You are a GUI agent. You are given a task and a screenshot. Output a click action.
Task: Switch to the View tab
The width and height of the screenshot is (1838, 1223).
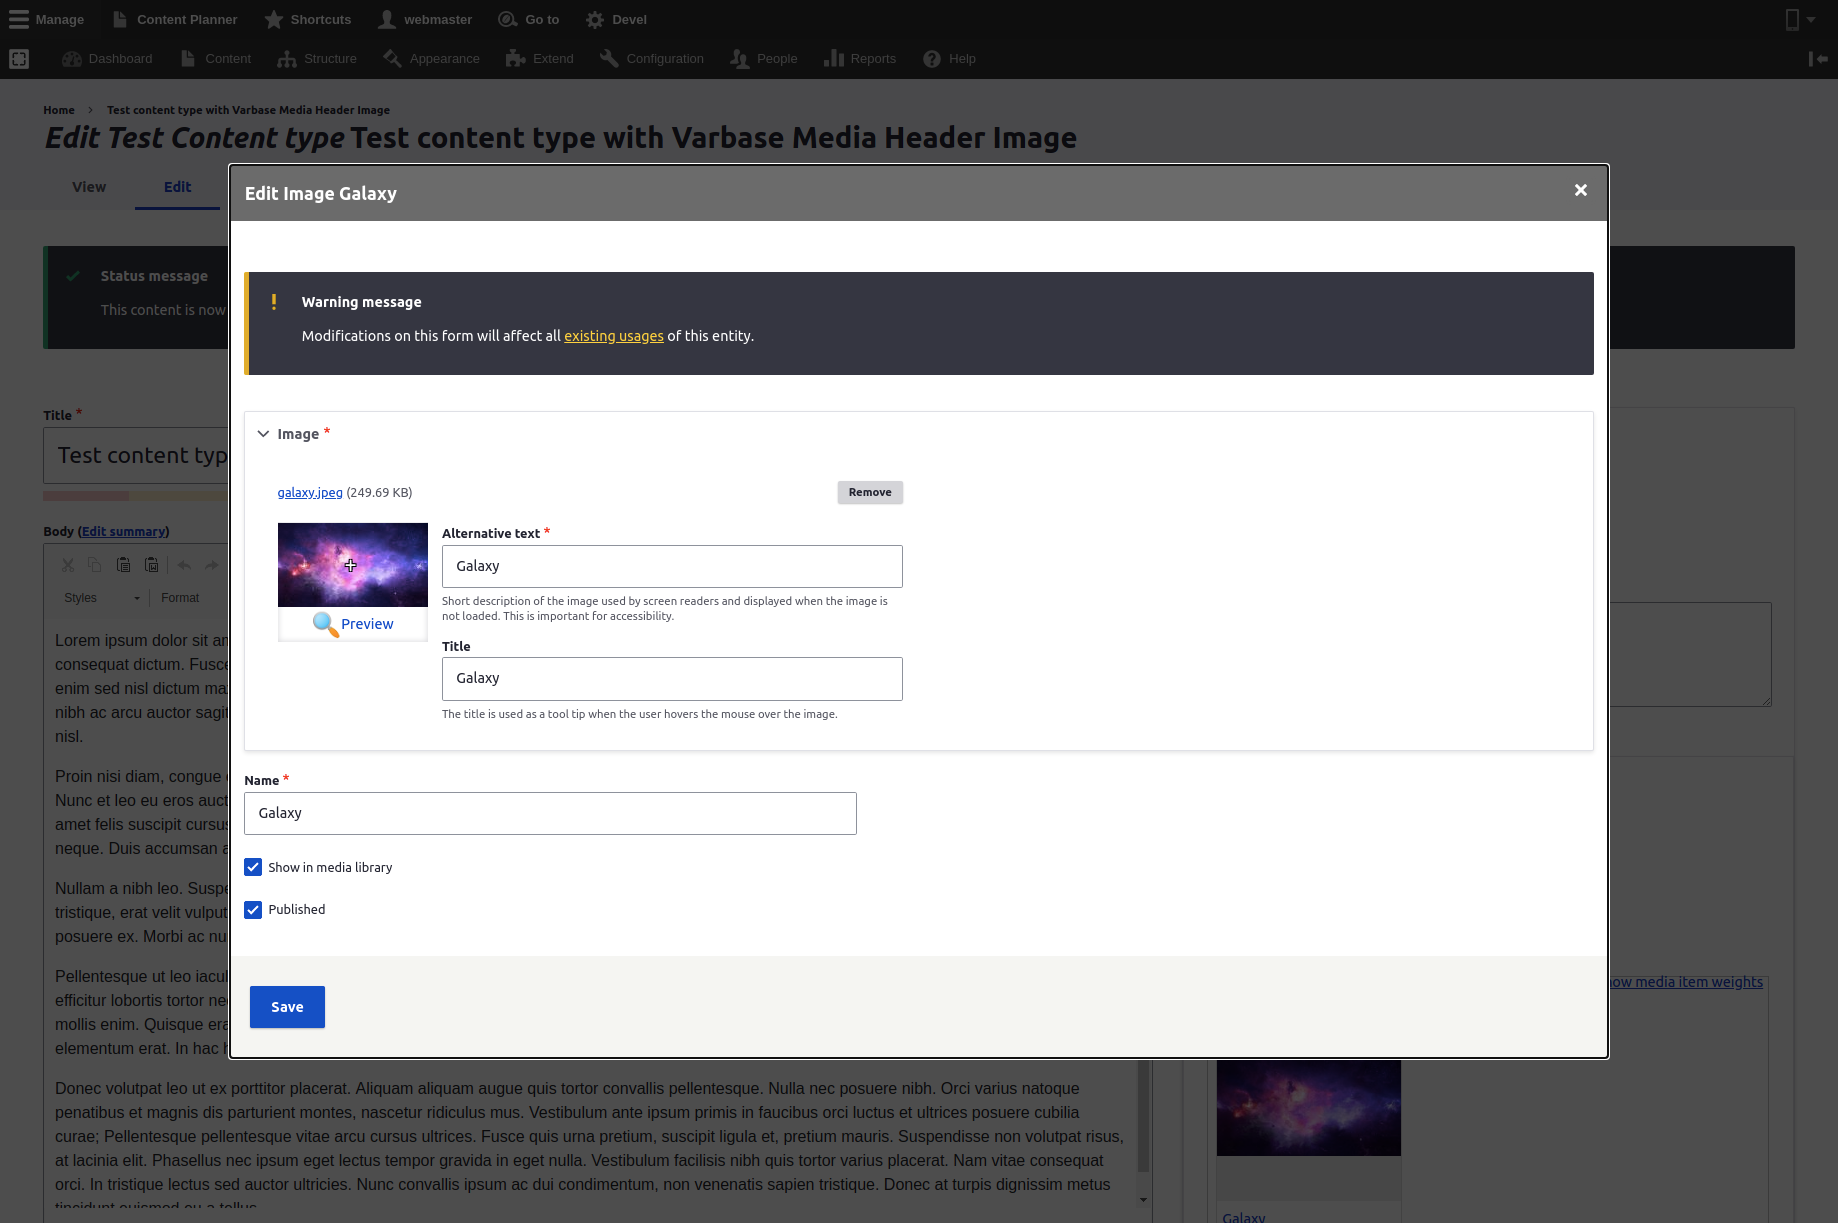click(88, 186)
